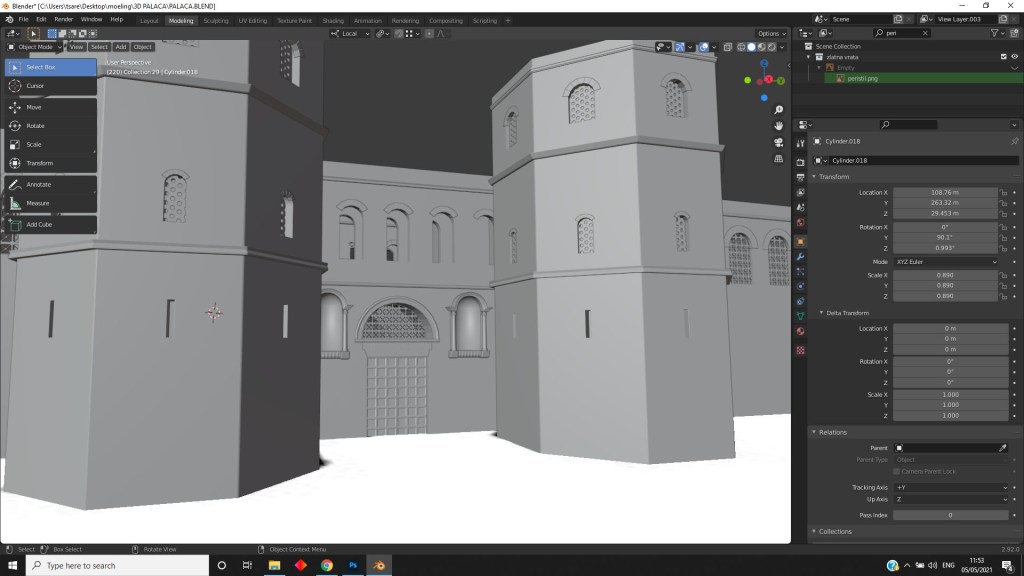
Task: Use the Parent field eyedropper
Action: click(1002, 448)
